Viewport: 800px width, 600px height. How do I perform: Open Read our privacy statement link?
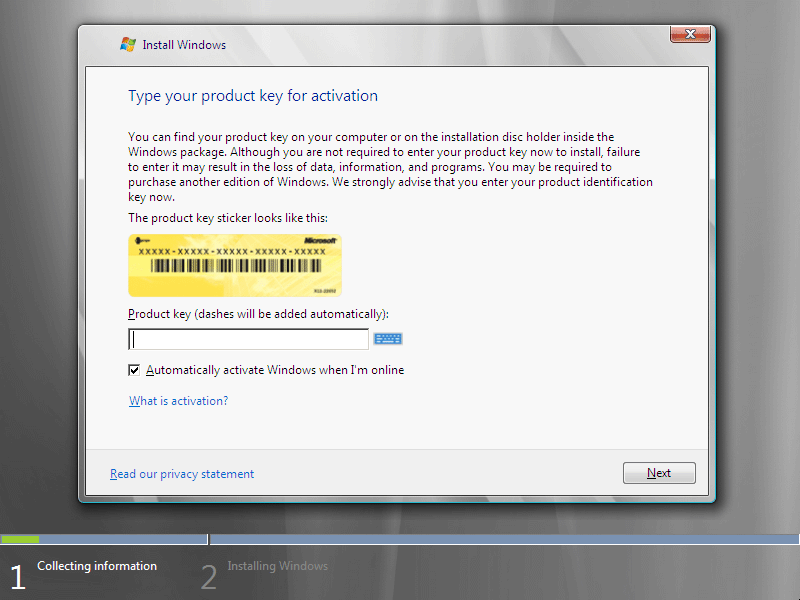[x=182, y=474]
